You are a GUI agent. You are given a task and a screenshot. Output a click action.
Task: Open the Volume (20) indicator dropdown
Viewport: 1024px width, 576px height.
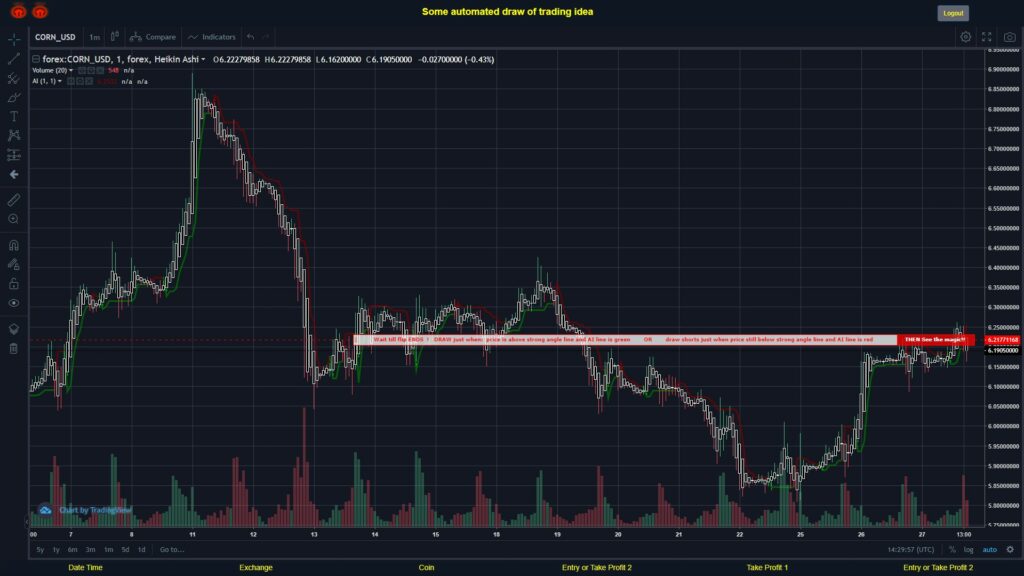[x=71, y=71]
